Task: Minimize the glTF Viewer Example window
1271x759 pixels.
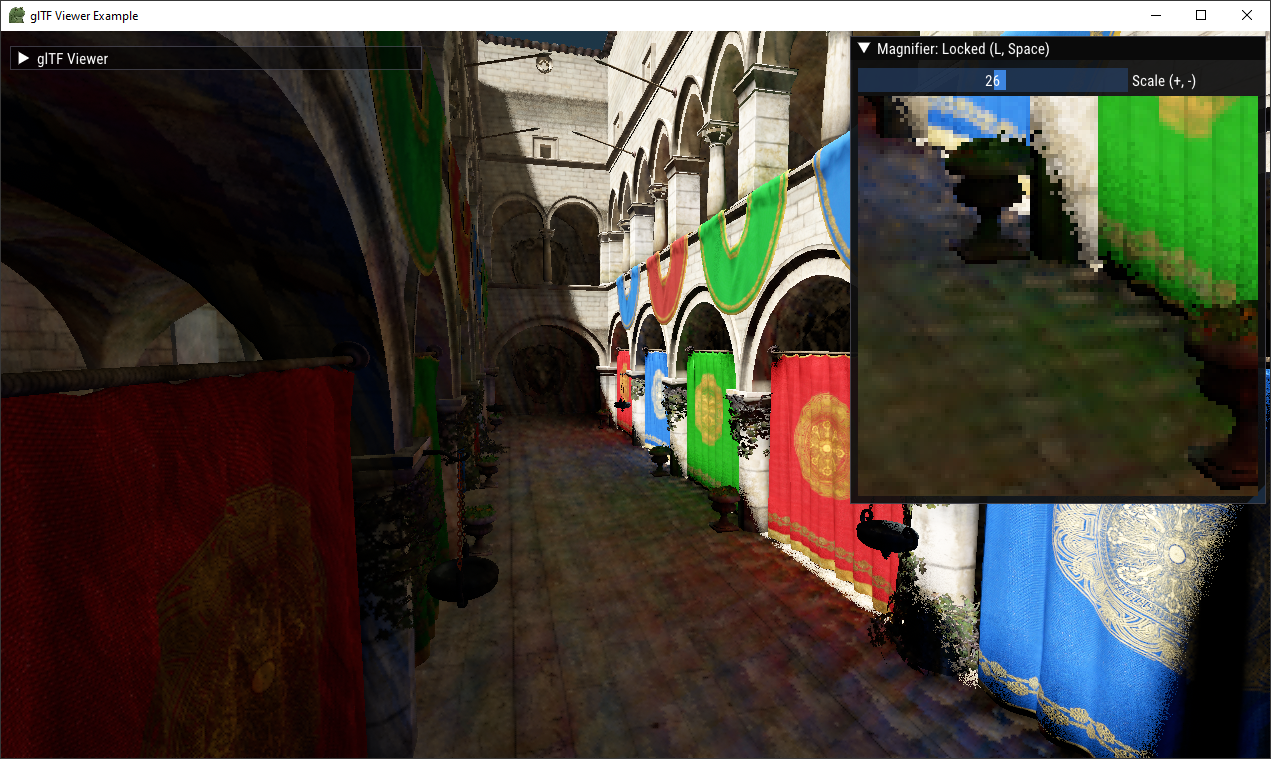Action: click(x=1156, y=15)
